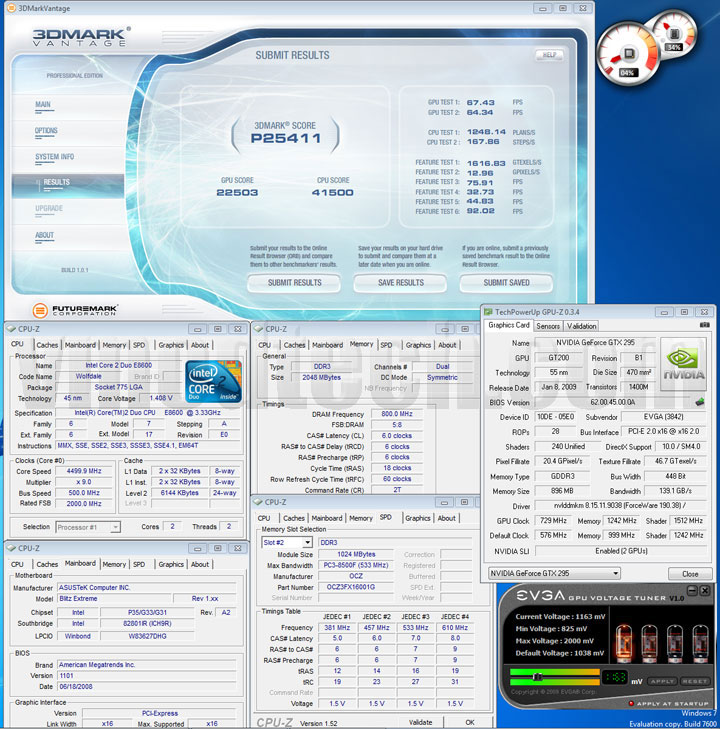
Task: Click the Part Number field OCZ3FX16001G
Action: [x=356, y=587]
